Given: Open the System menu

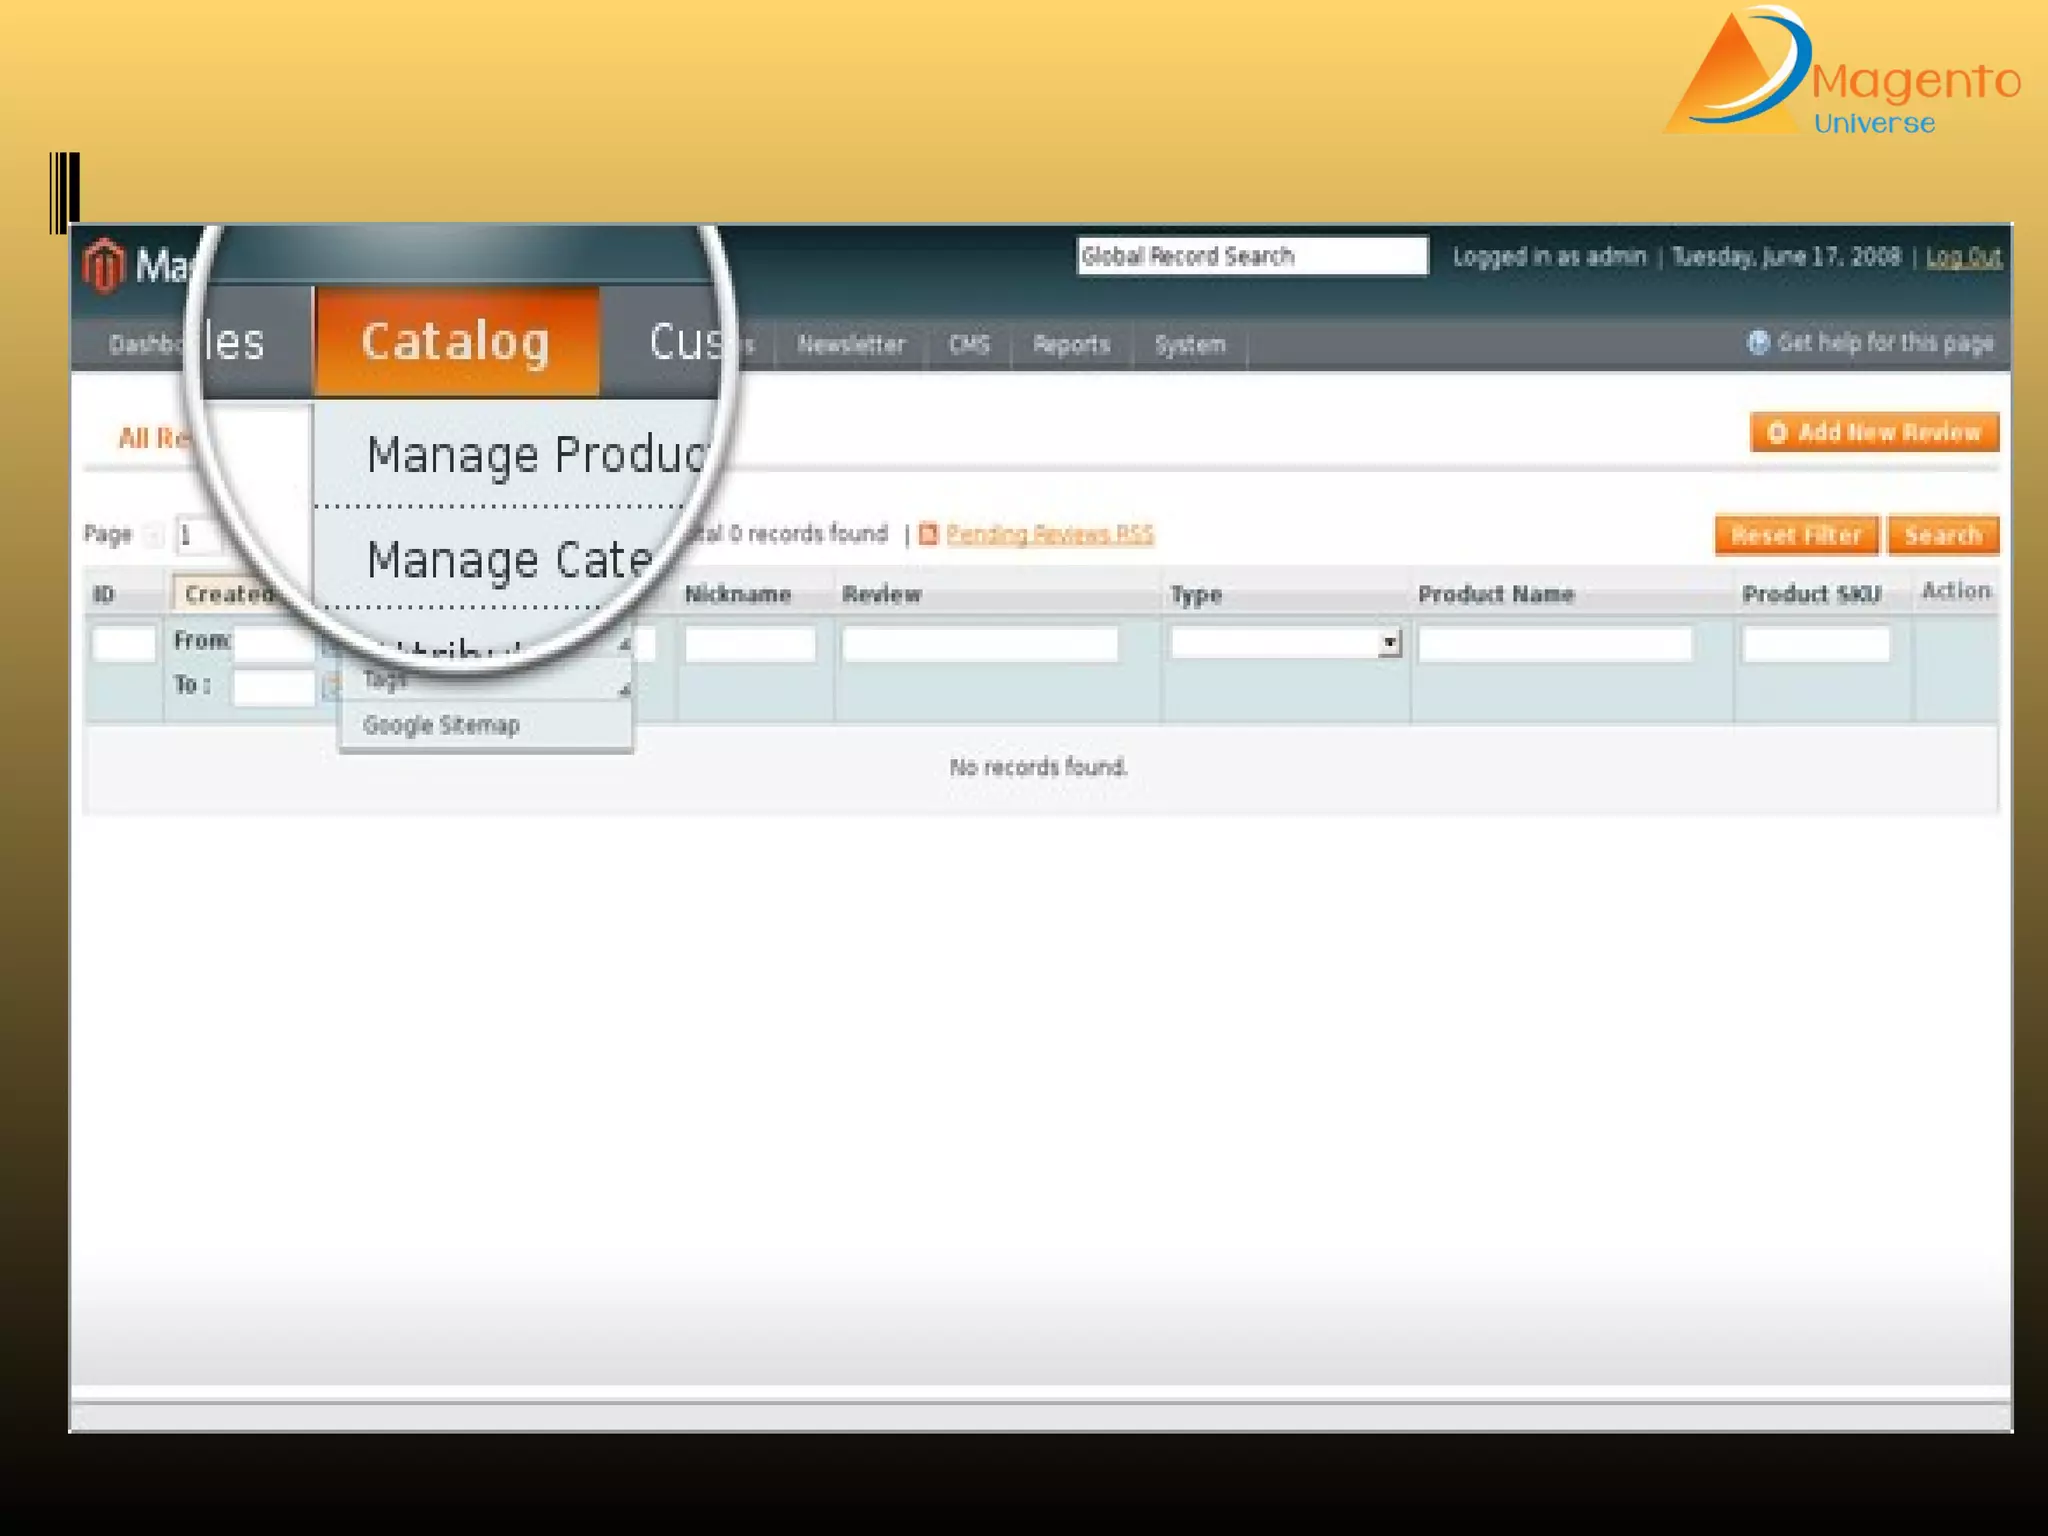Looking at the screenshot, I should (1189, 345).
